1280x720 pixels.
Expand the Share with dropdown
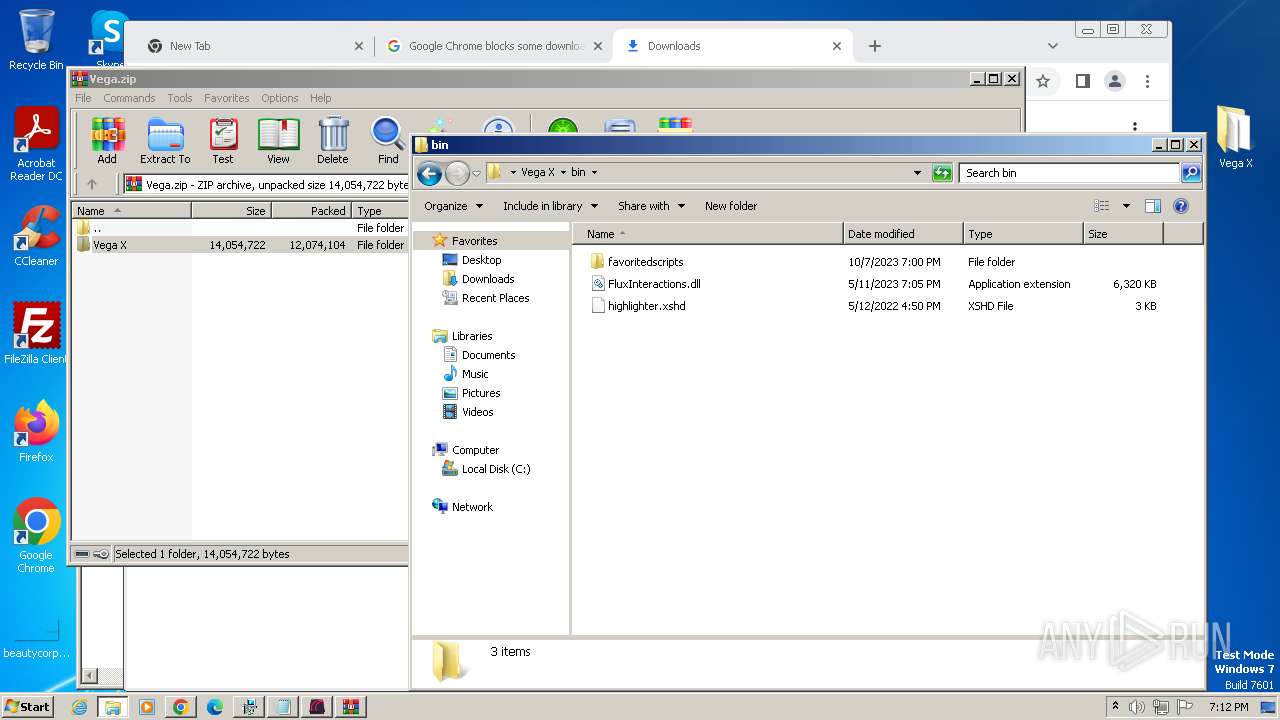(x=651, y=206)
